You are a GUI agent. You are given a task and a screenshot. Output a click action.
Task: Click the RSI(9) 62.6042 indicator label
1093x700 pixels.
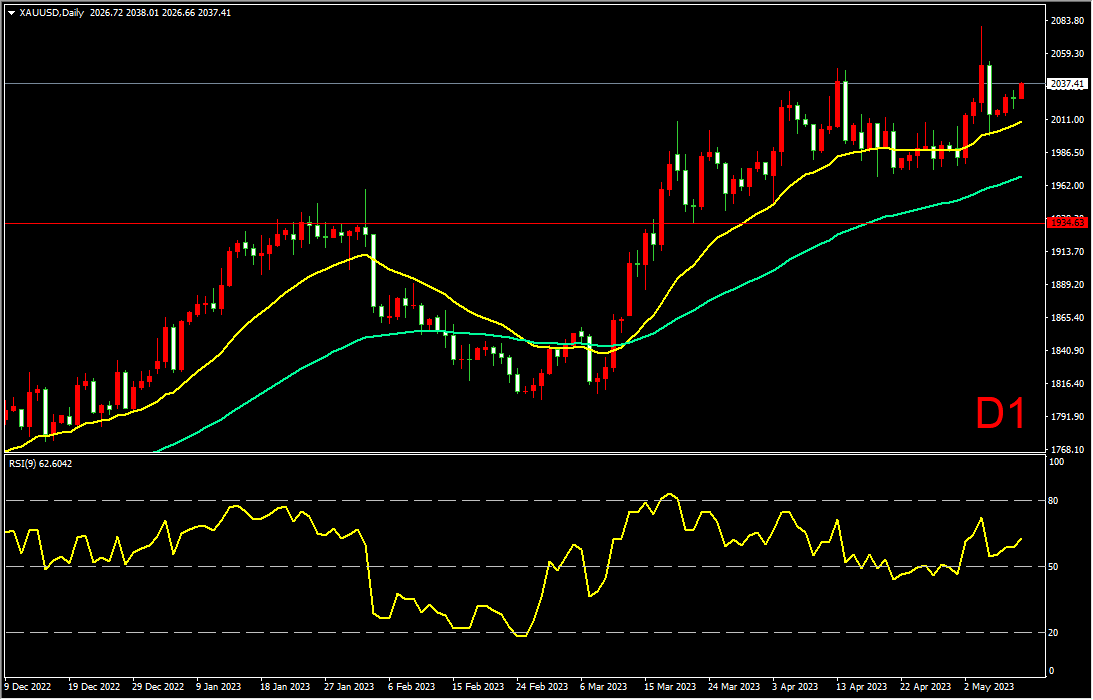pyautogui.click(x=40, y=463)
